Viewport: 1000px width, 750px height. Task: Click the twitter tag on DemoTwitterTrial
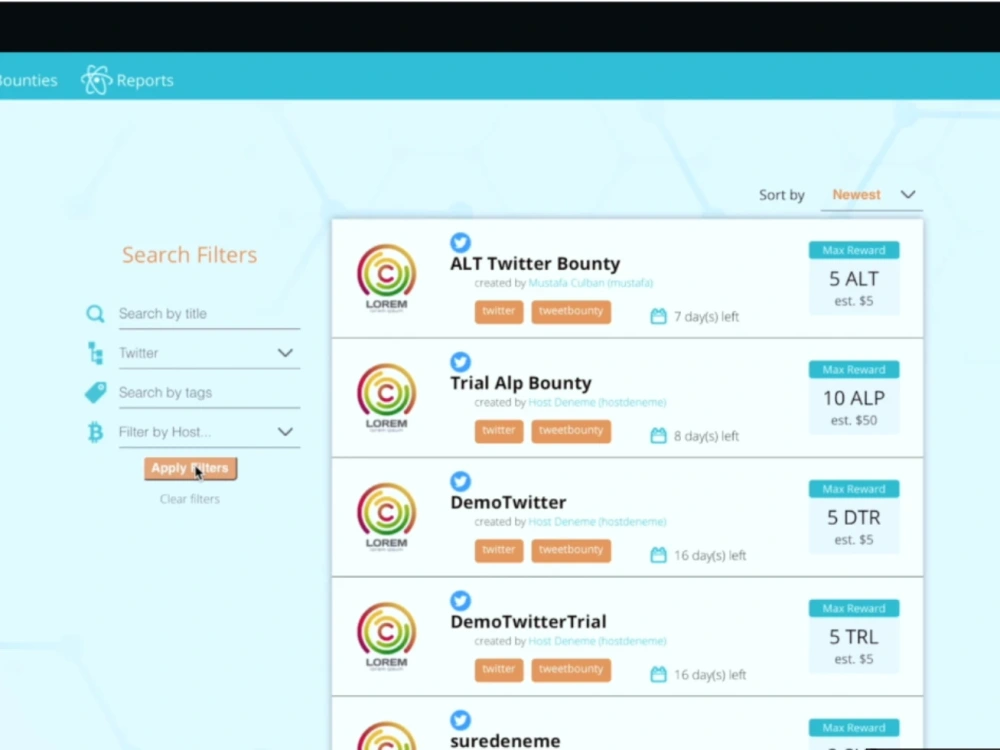coord(499,669)
